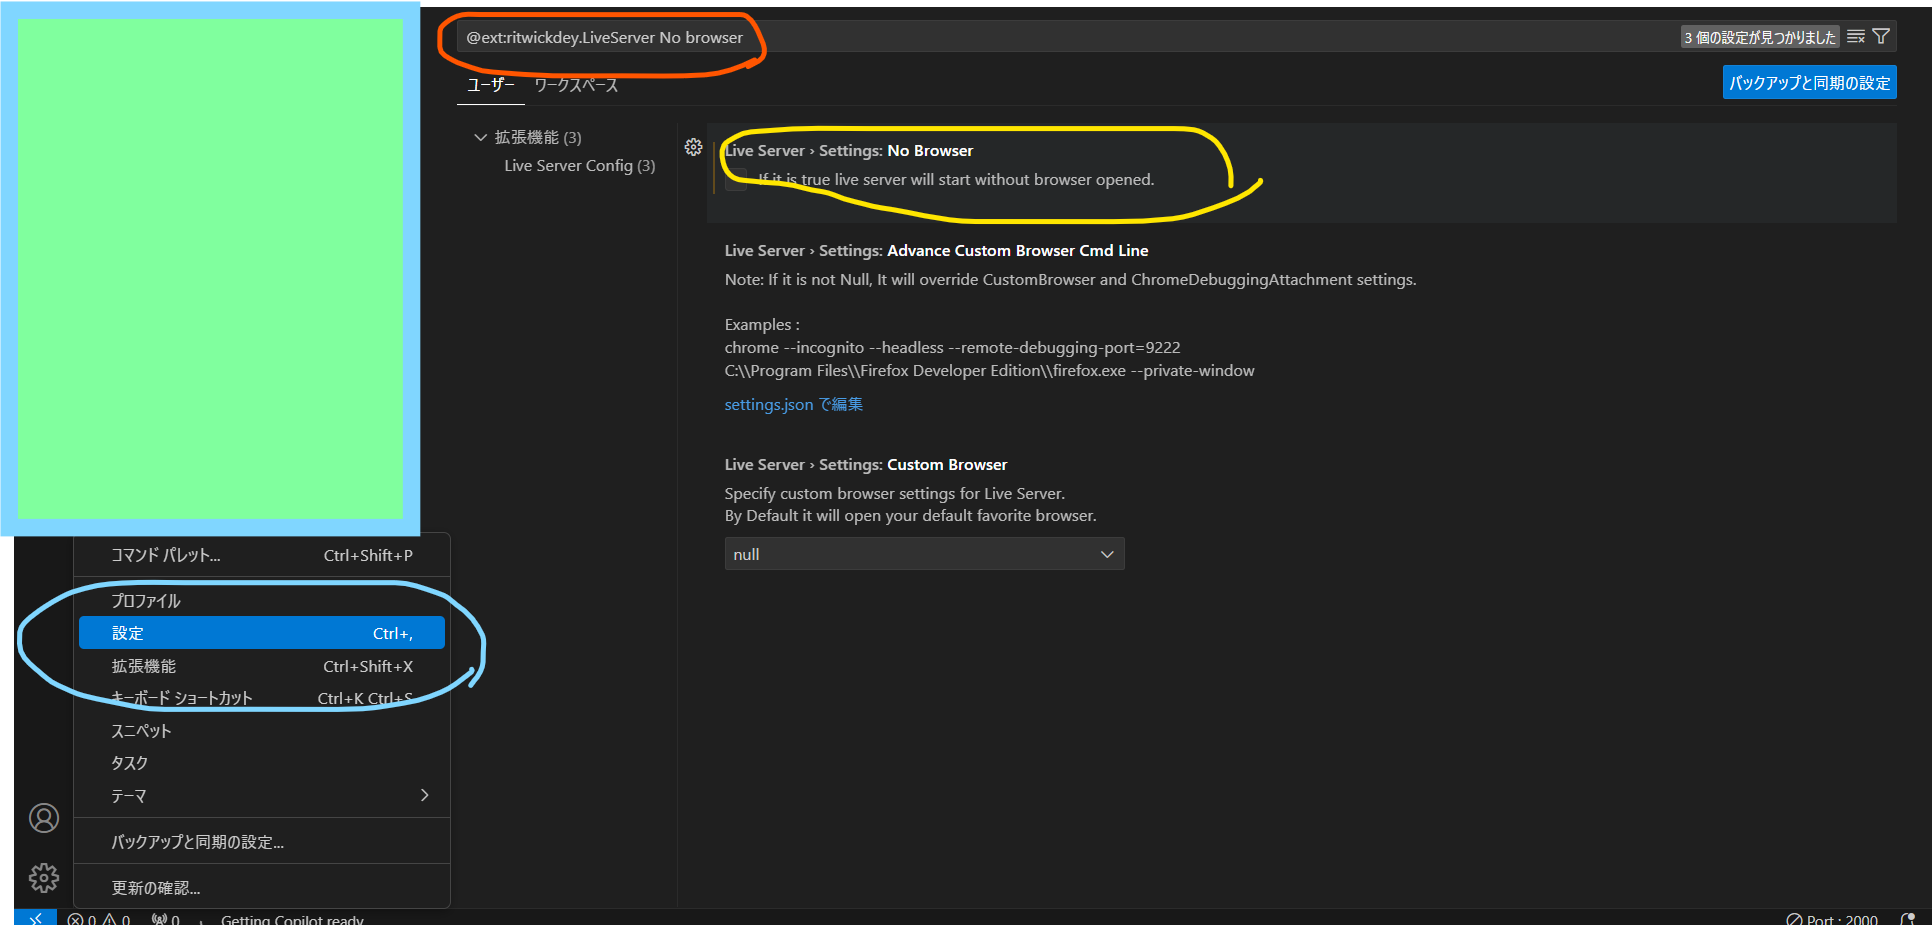
Task: Click the Accounts icon above the gear
Action: (43, 817)
